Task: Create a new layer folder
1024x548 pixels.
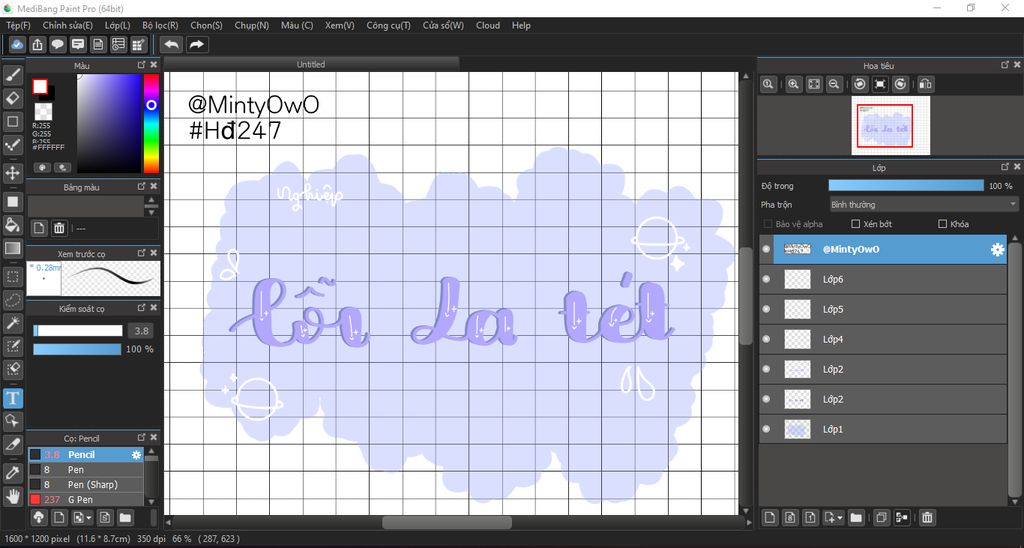Action: [x=856, y=518]
